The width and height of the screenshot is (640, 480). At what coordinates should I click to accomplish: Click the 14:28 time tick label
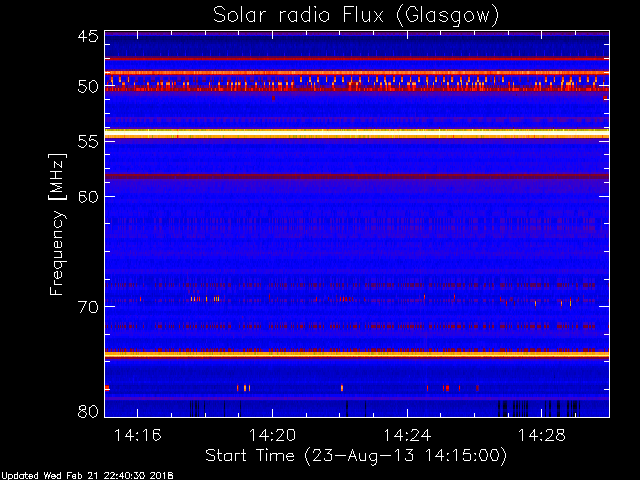pos(542,435)
